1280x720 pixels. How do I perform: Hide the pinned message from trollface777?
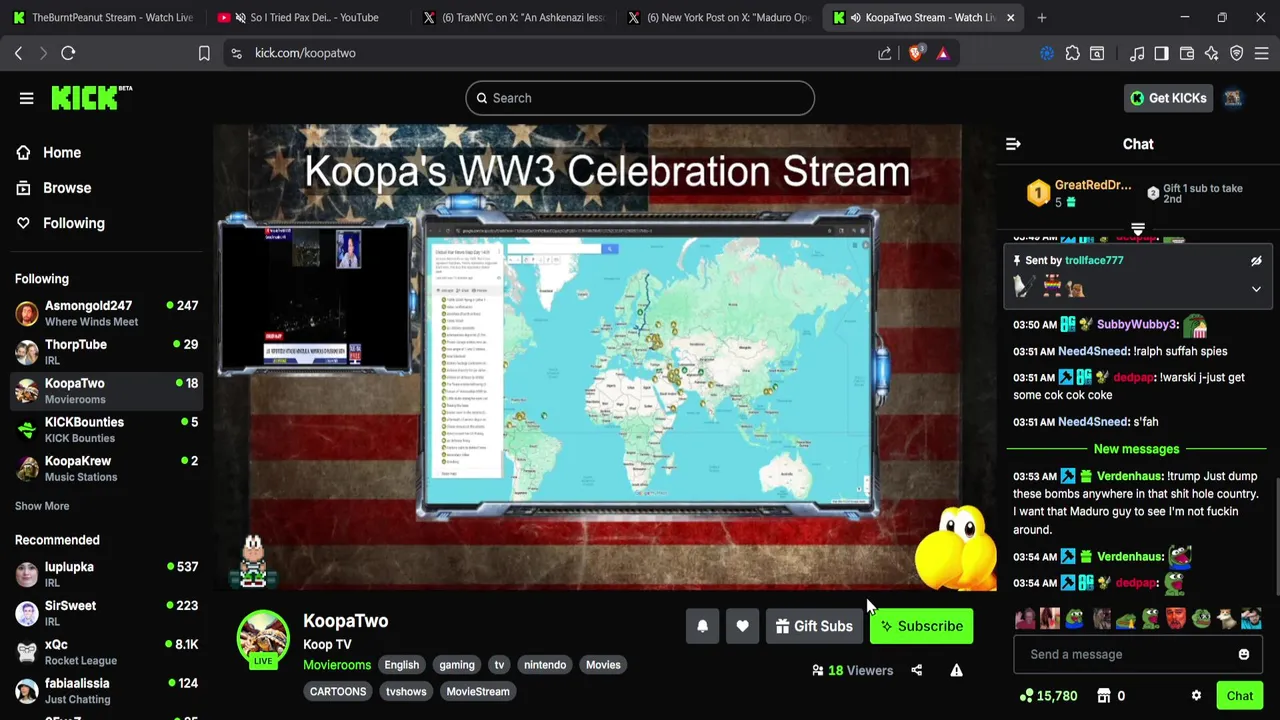(x=1256, y=261)
